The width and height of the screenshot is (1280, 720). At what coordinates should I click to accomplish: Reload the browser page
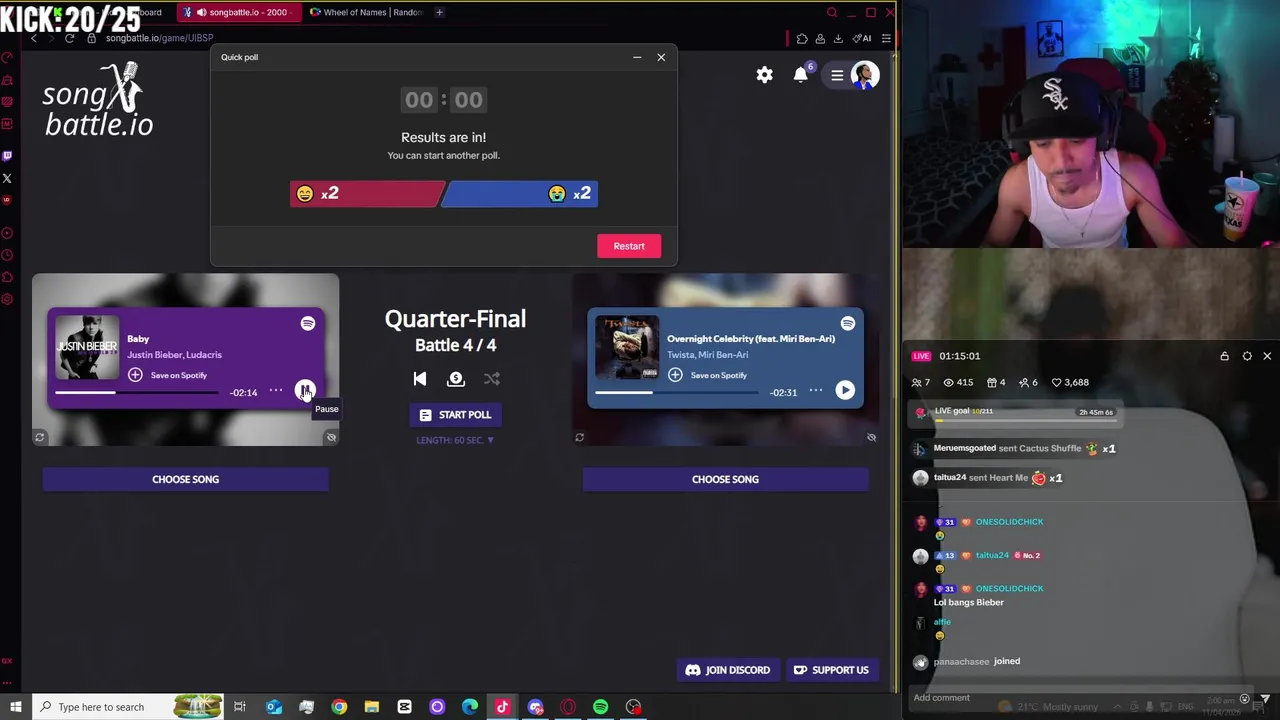(x=69, y=38)
